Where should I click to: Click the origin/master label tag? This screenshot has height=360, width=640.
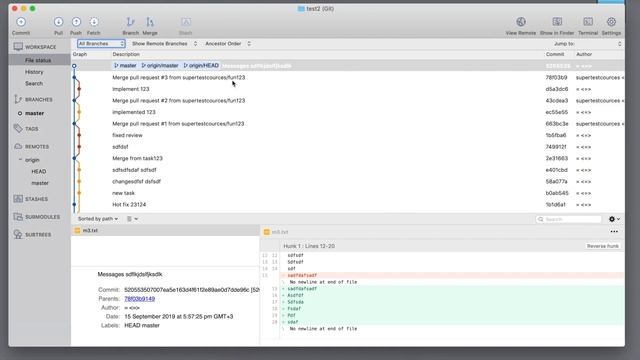pos(160,65)
